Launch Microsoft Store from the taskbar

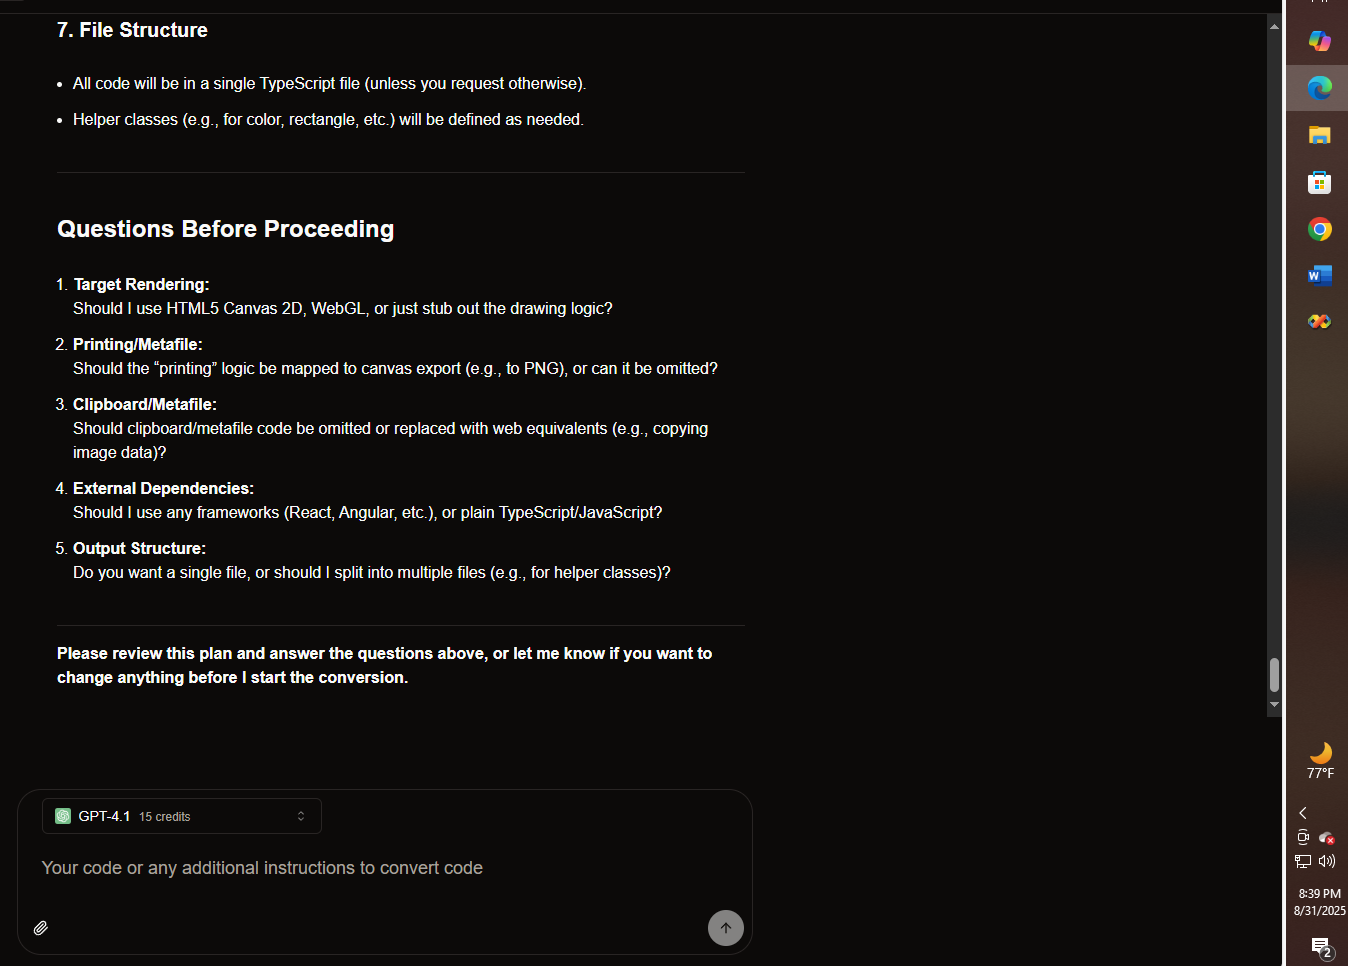click(1319, 182)
